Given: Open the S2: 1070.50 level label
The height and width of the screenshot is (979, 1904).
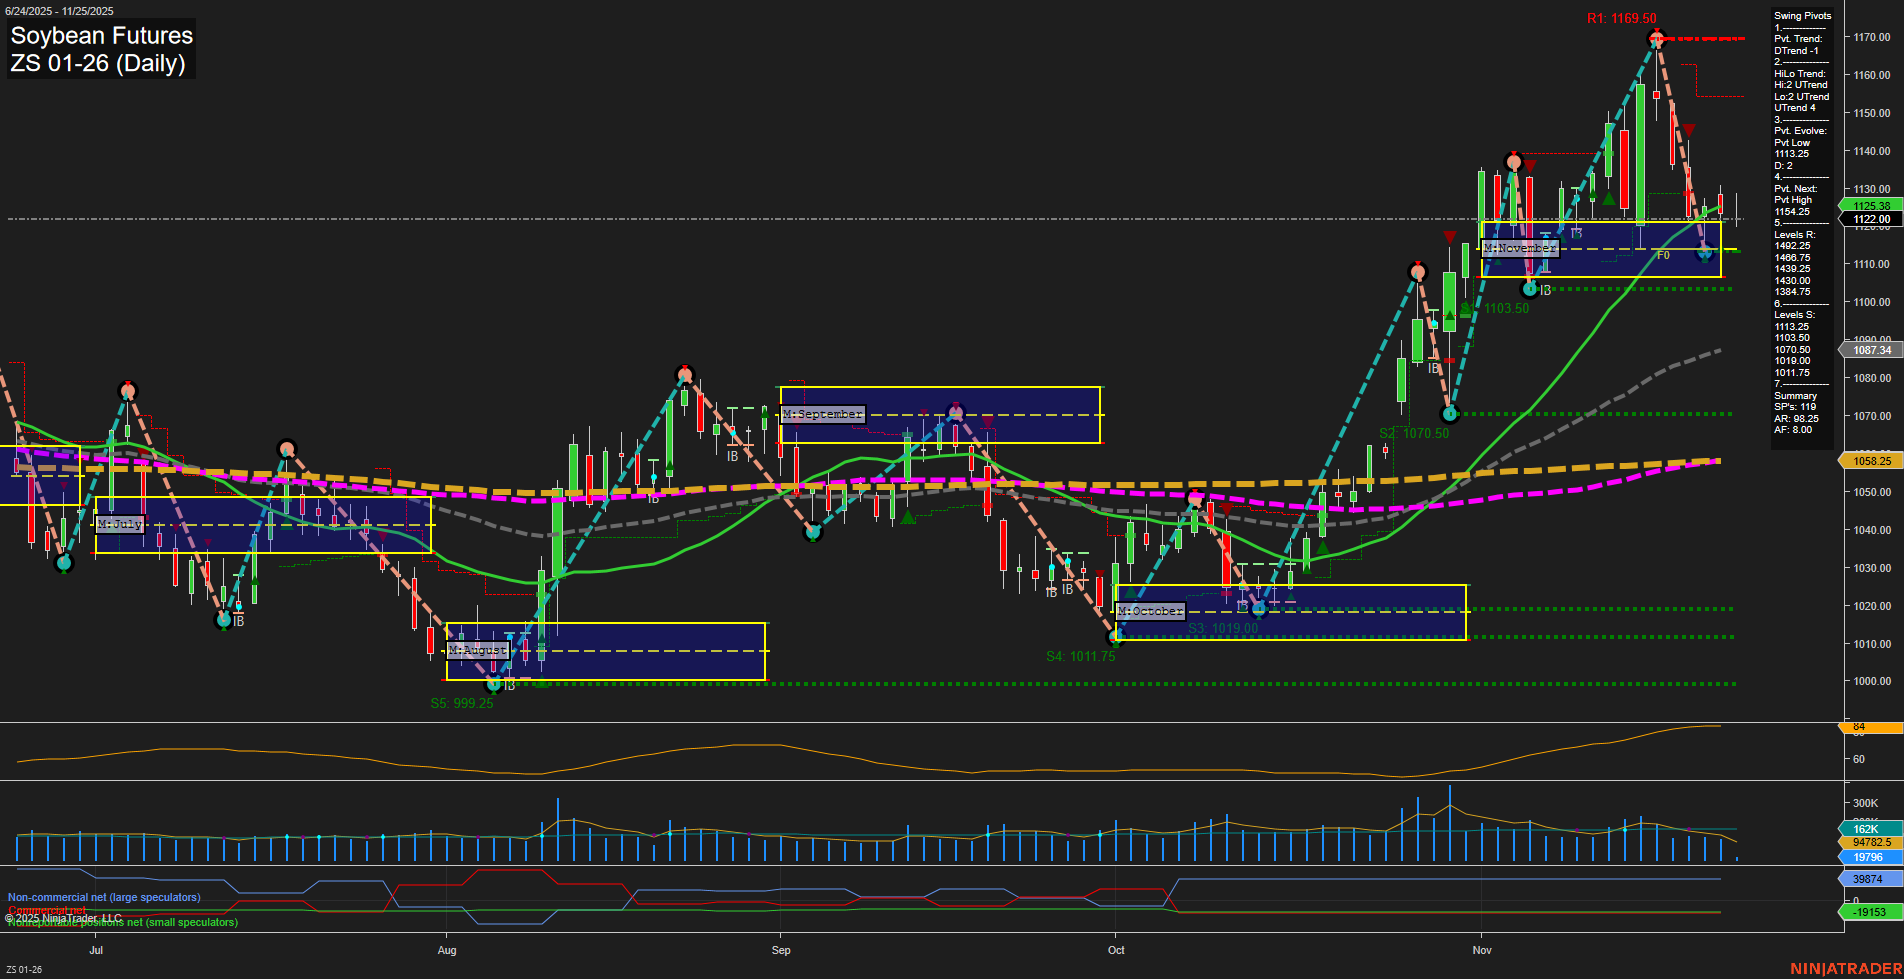Looking at the screenshot, I should click(1411, 432).
